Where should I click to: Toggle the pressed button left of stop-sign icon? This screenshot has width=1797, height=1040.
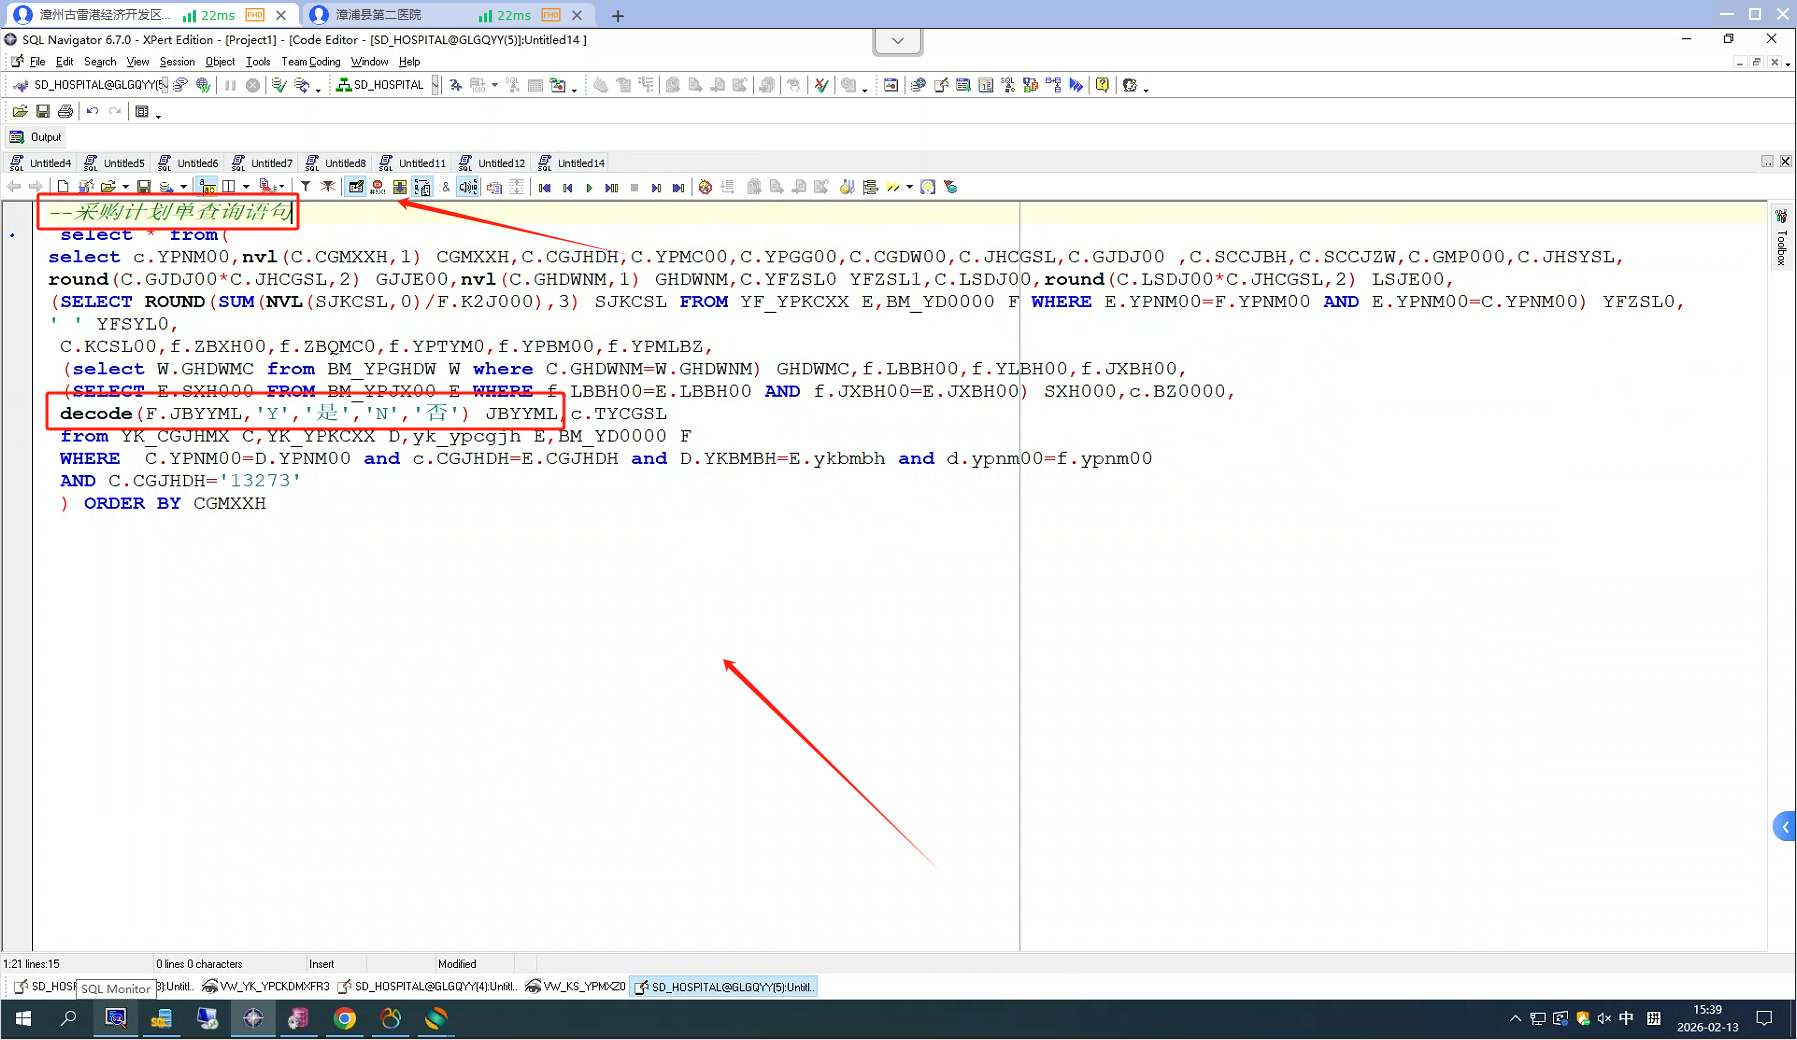tap(356, 187)
